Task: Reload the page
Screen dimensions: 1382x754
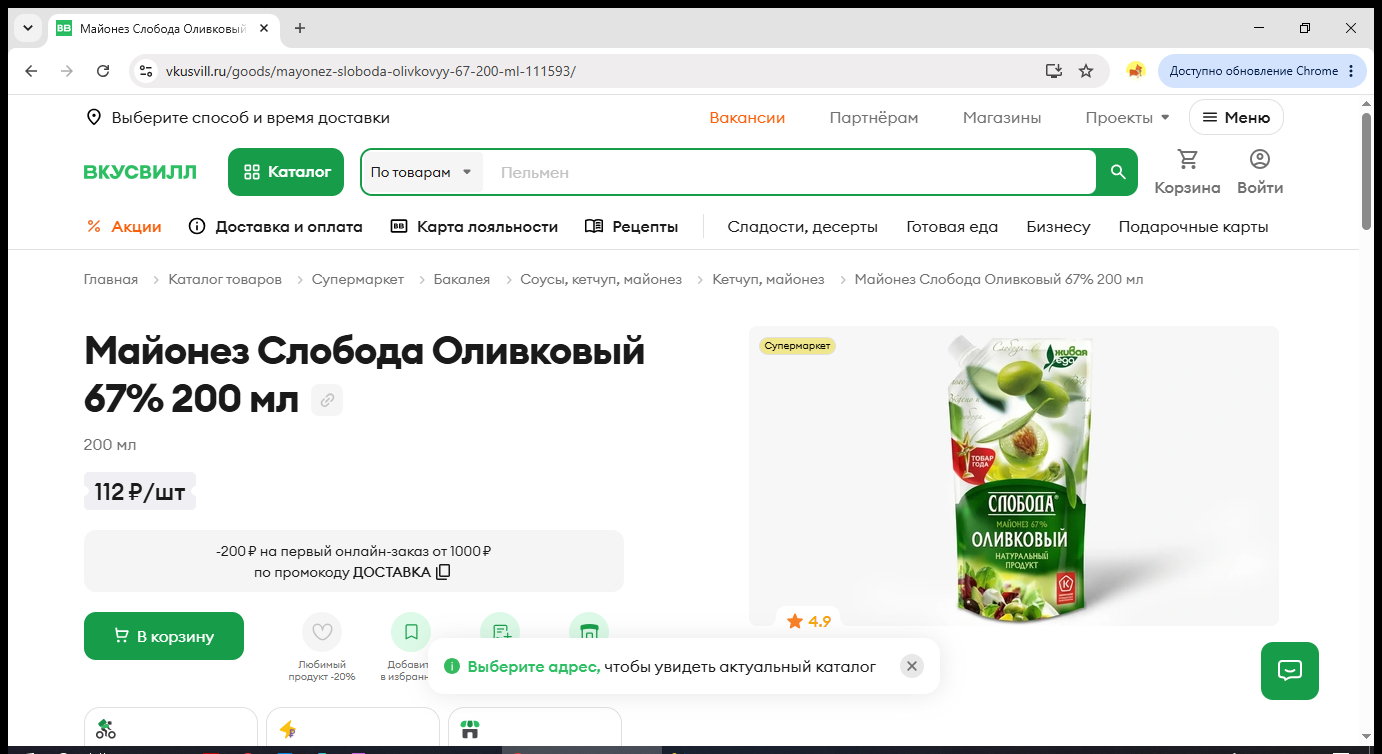Action: click(x=103, y=71)
